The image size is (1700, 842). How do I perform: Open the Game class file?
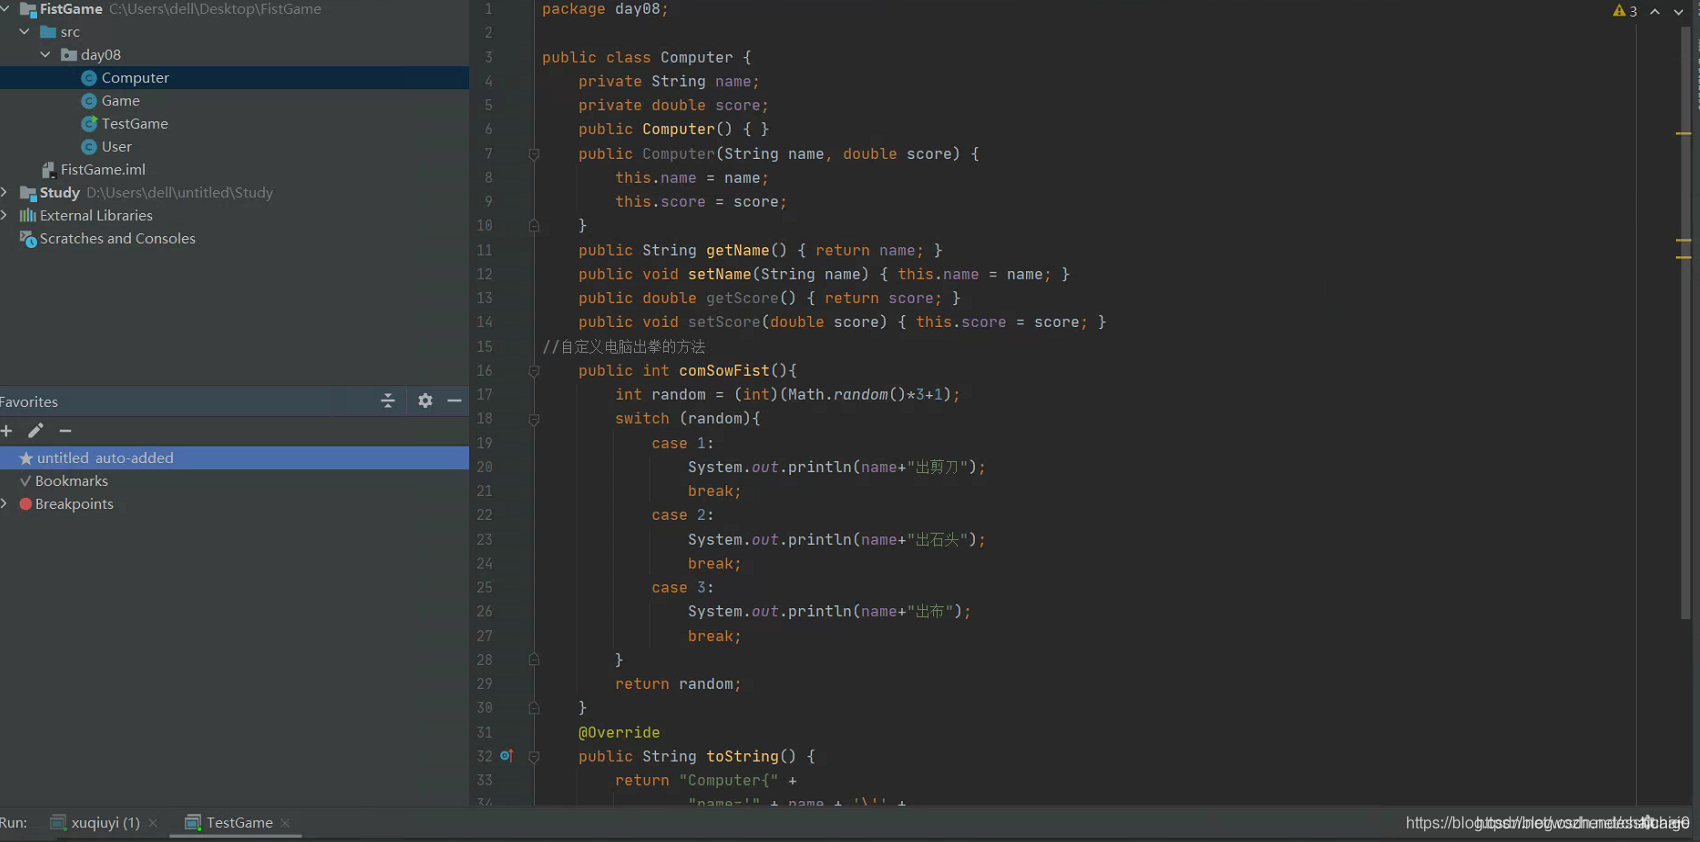(120, 101)
